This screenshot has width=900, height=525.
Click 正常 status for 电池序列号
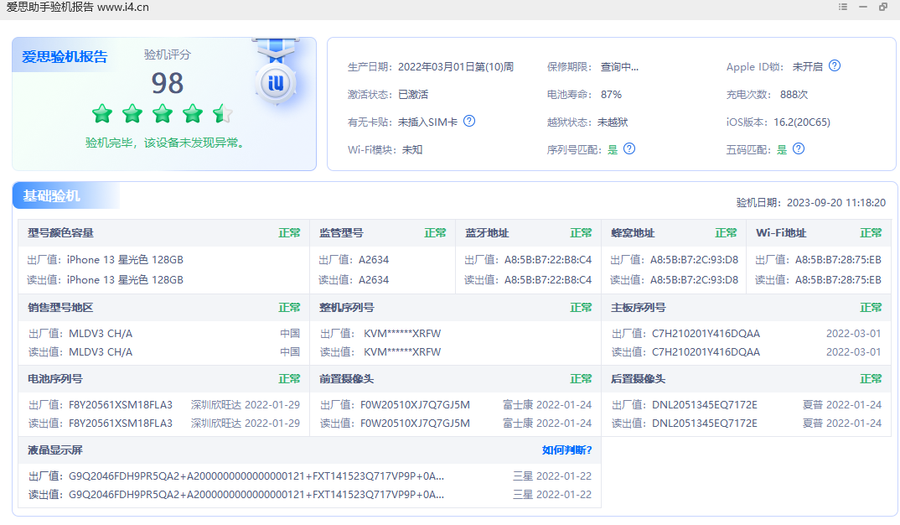point(289,379)
